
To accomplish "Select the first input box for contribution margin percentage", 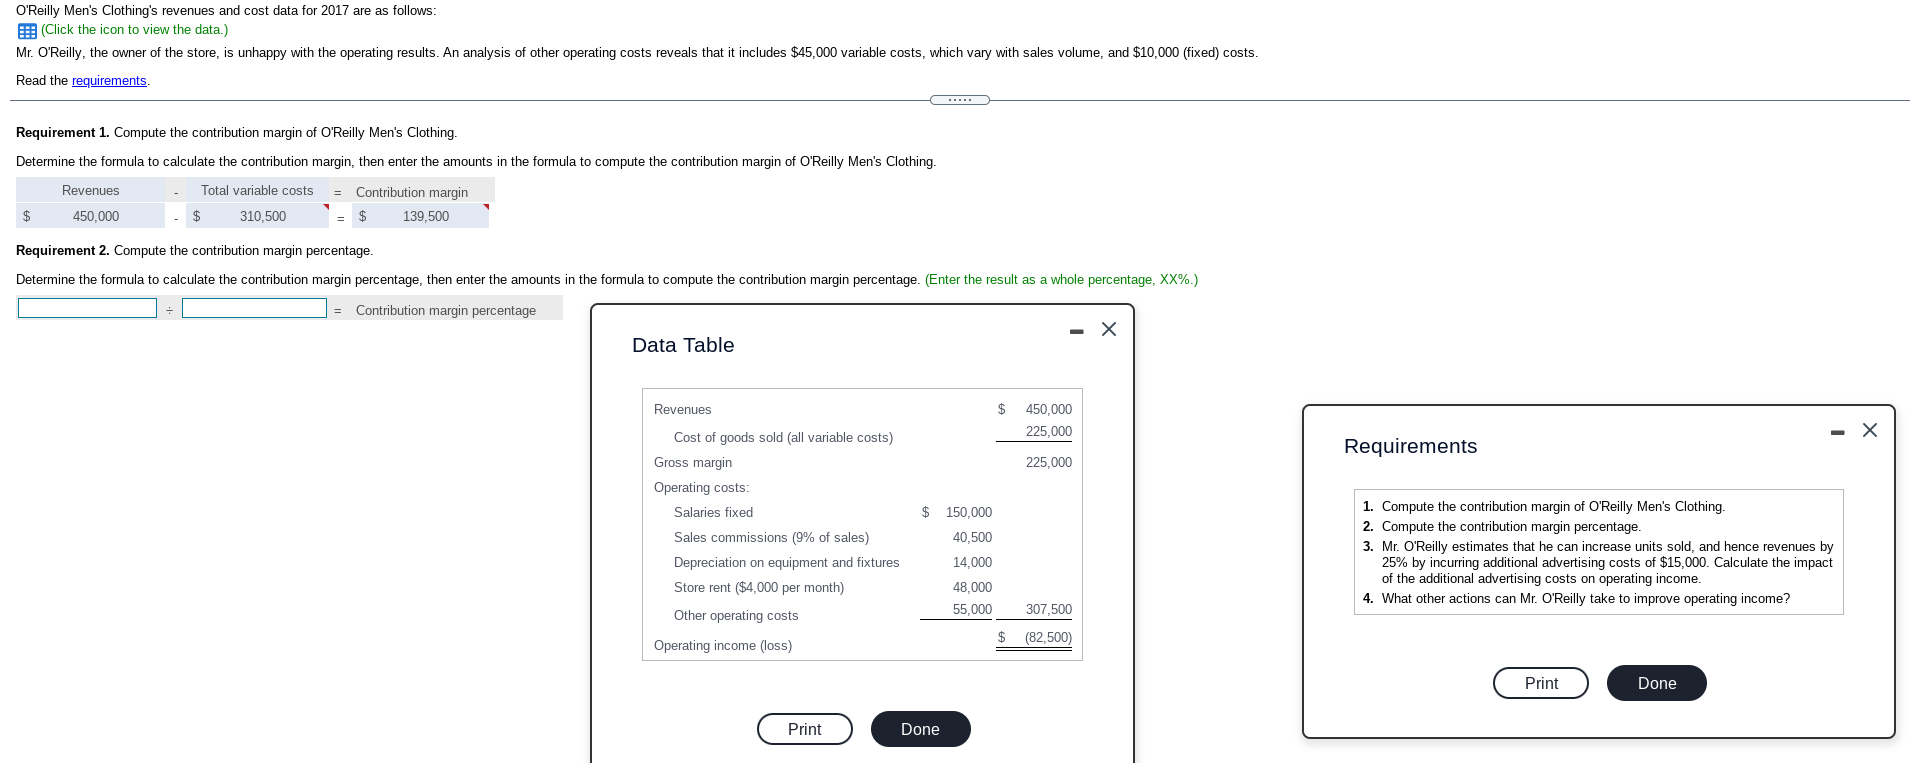I will pos(87,307).
